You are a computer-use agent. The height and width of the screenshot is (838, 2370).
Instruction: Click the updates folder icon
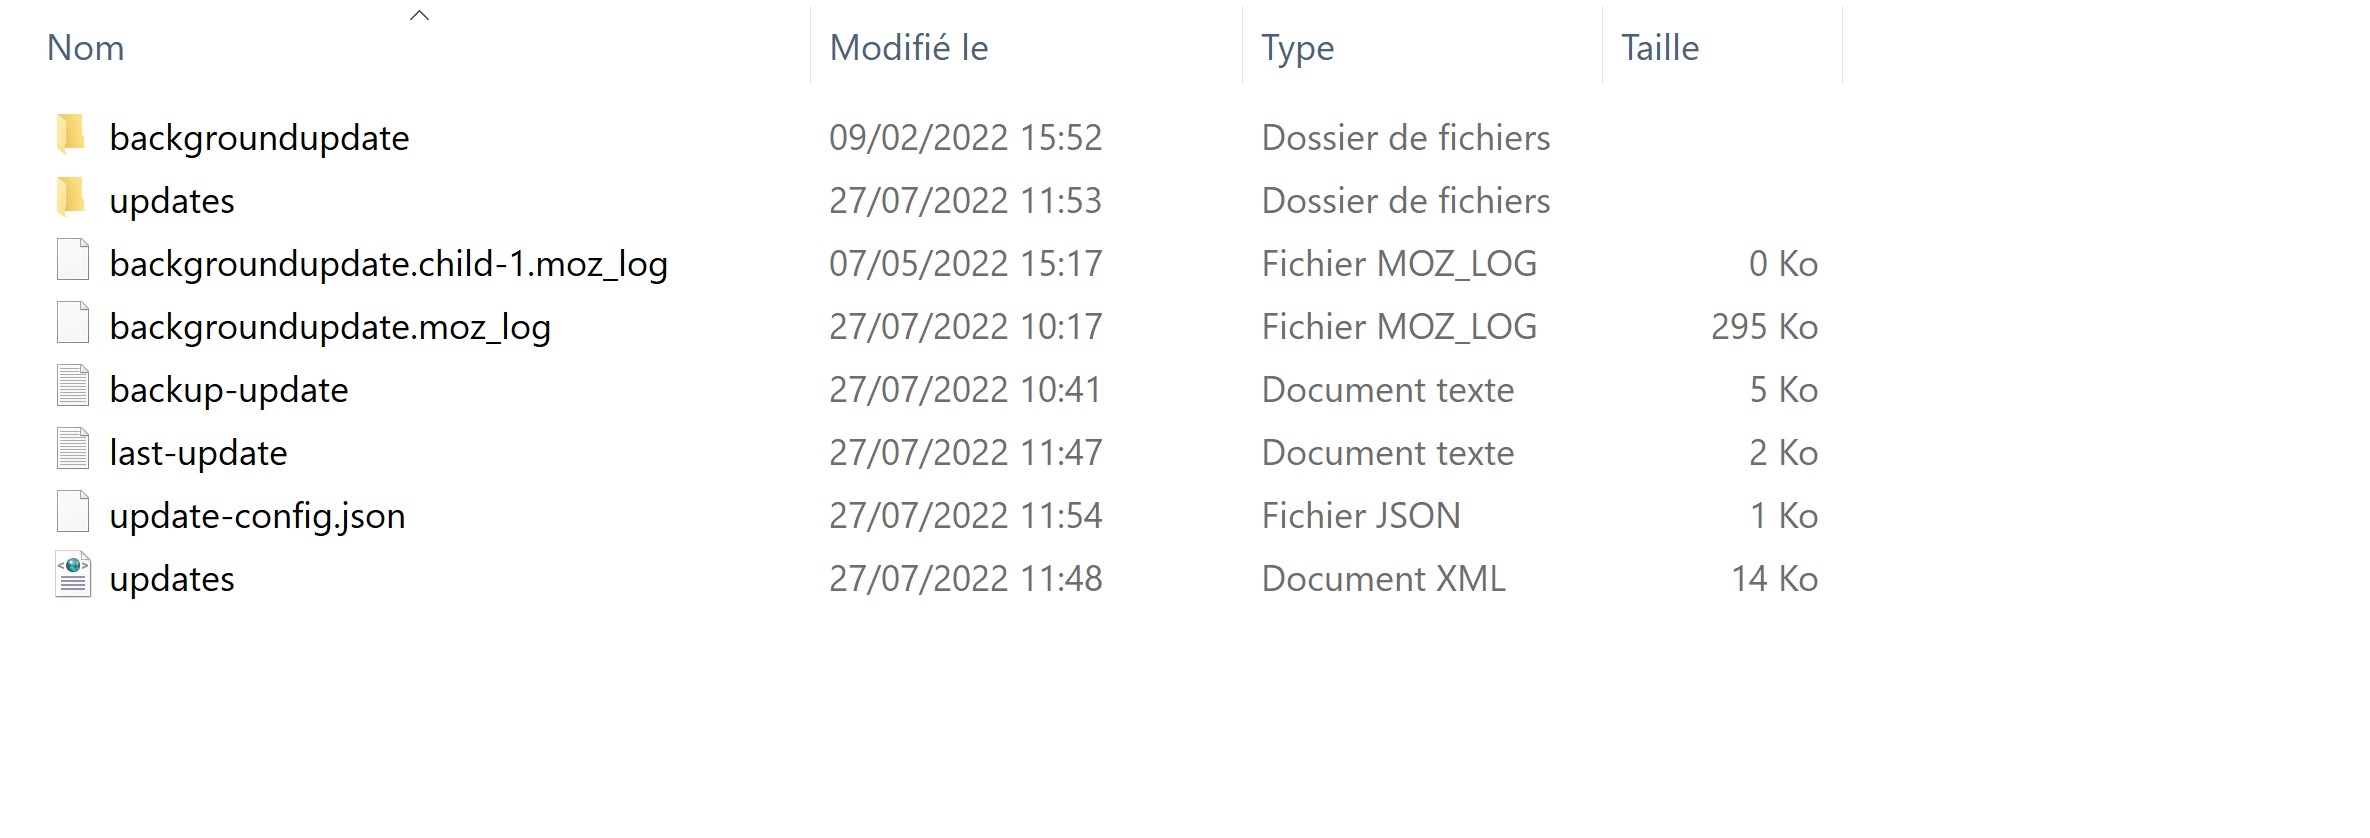coord(71,198)
